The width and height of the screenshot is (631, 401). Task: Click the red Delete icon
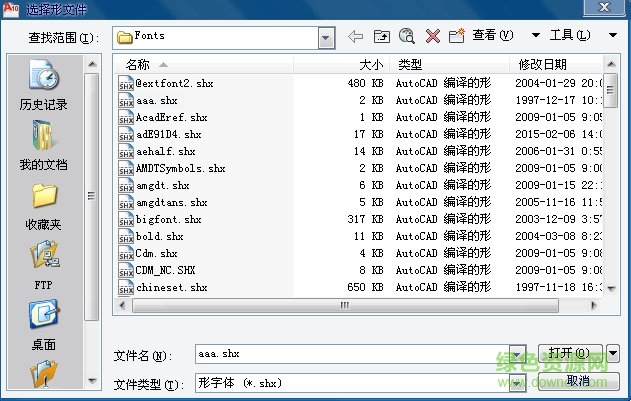433,36
